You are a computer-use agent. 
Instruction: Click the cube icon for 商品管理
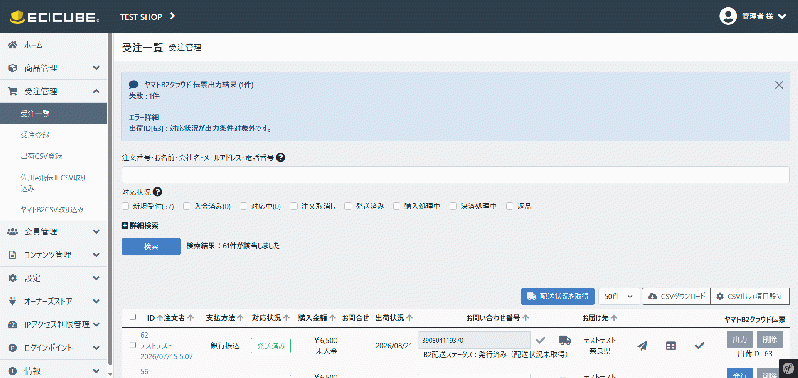13,68
